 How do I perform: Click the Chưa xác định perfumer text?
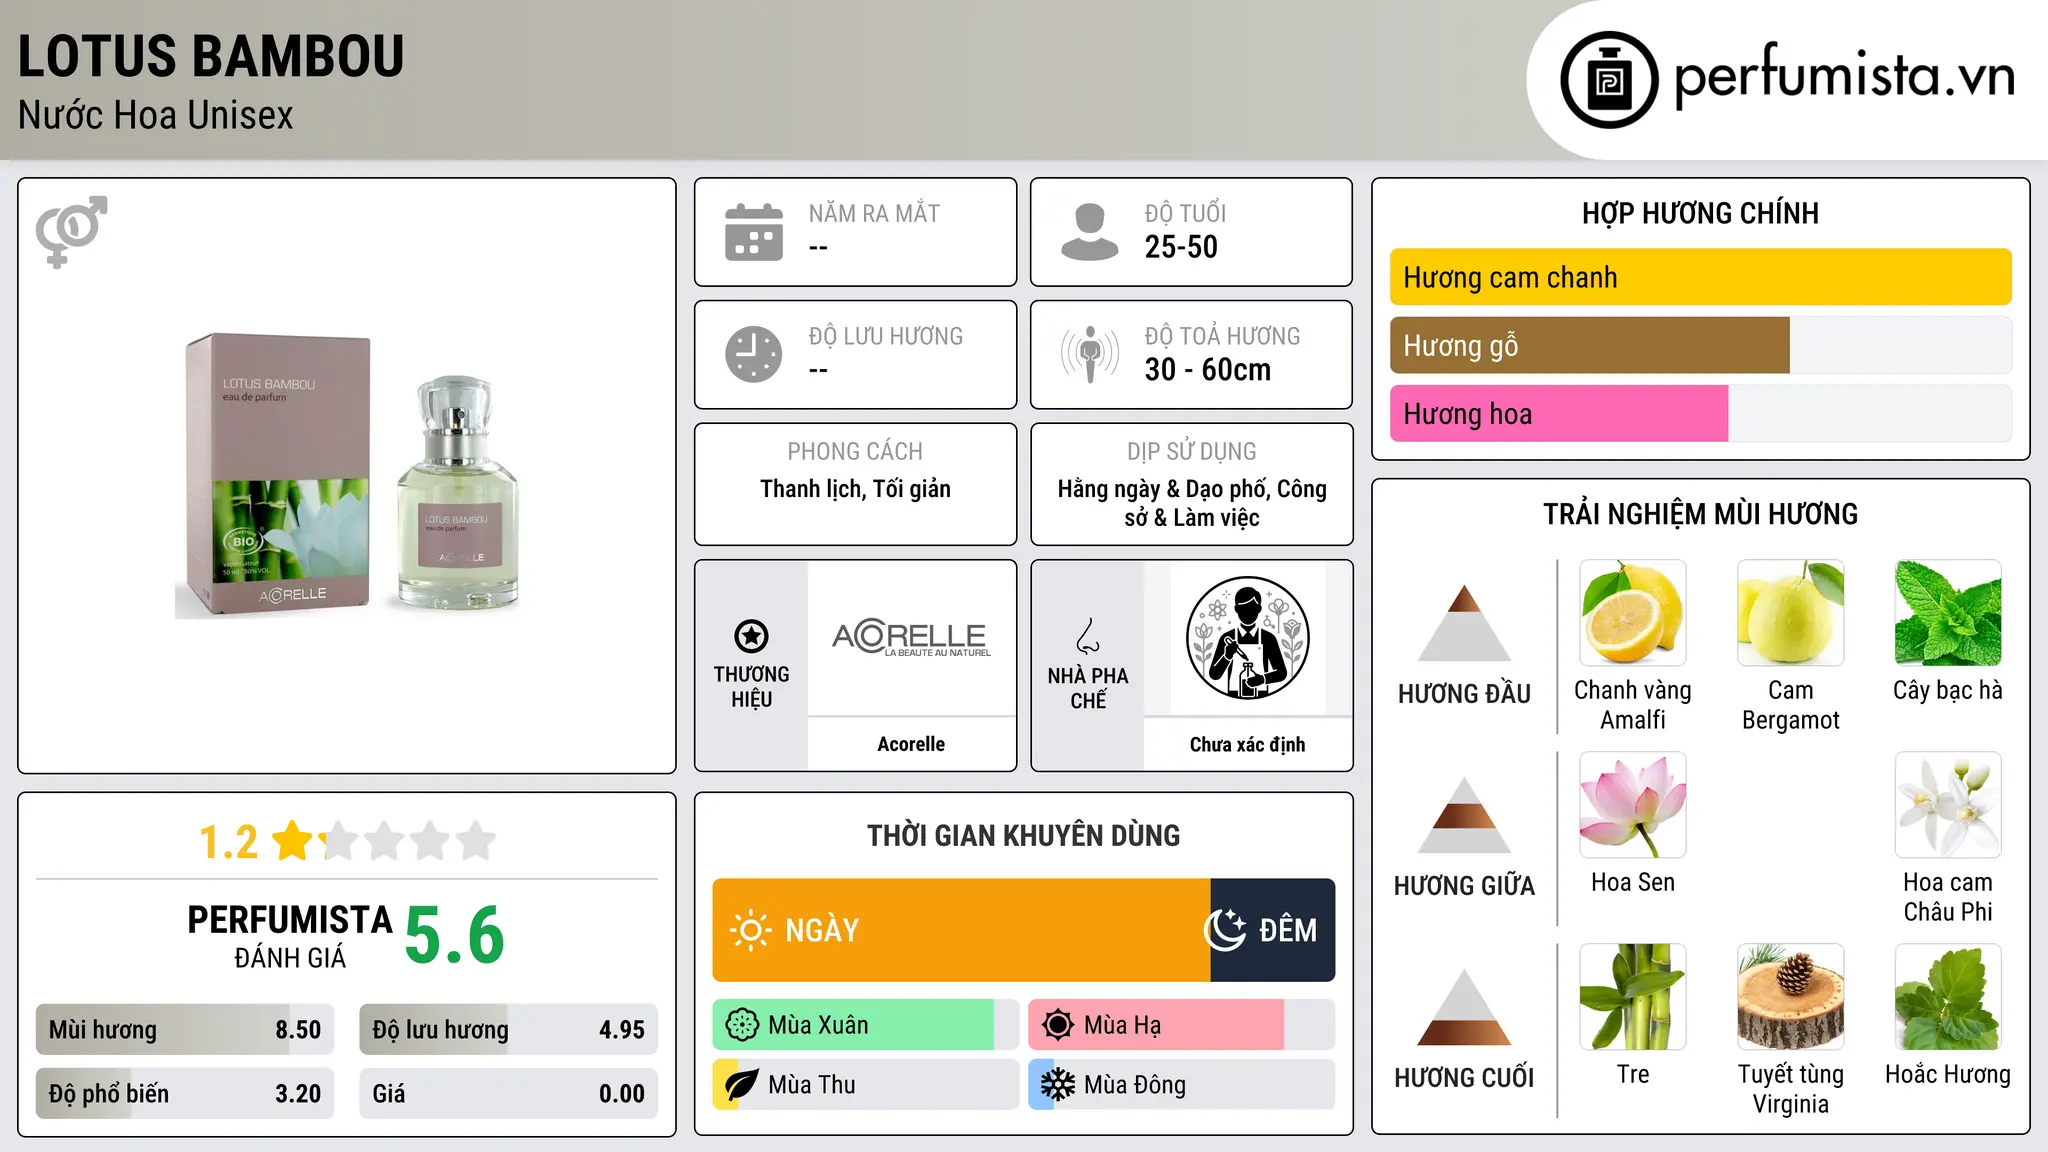point(1247,744)
